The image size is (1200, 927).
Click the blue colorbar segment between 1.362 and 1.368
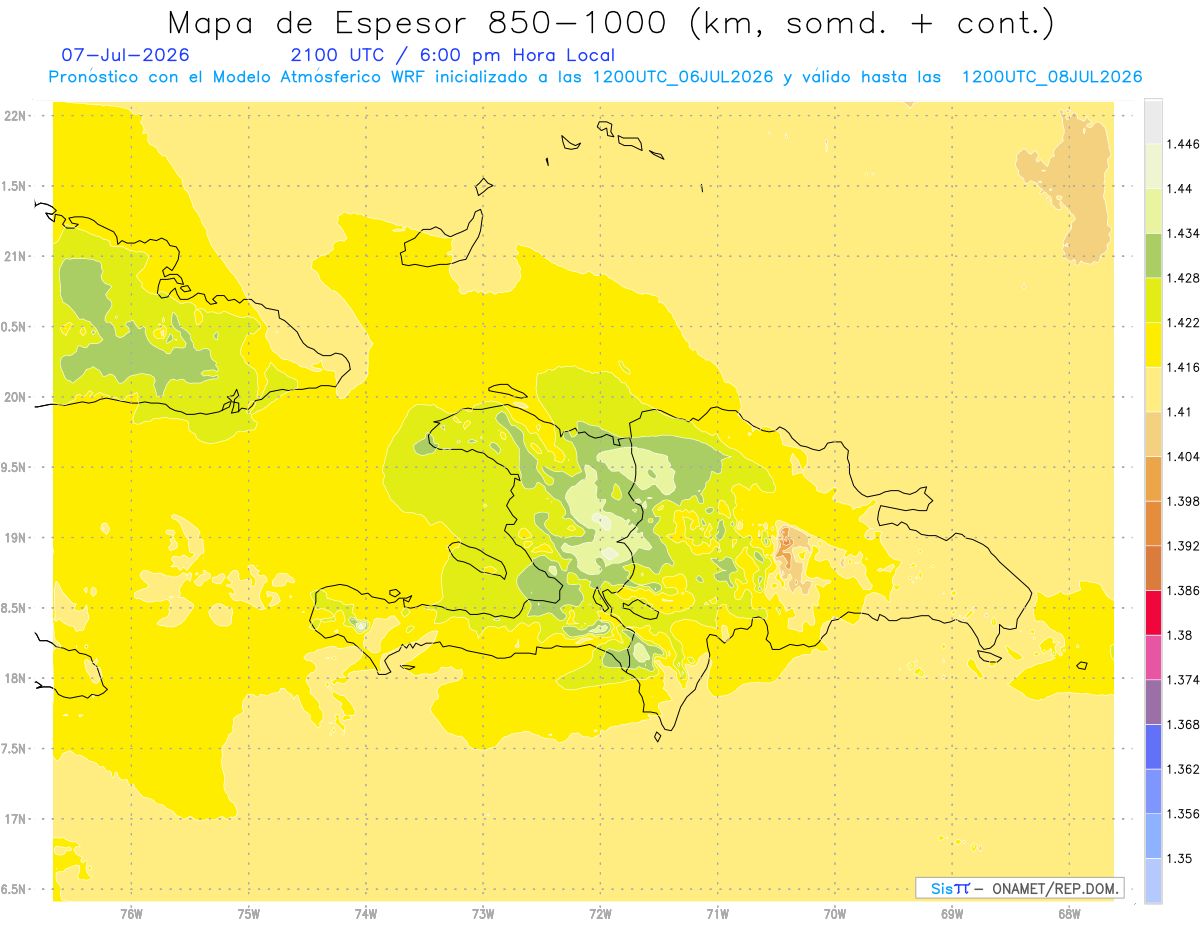pyautogui.click(x=1153, y=746)
